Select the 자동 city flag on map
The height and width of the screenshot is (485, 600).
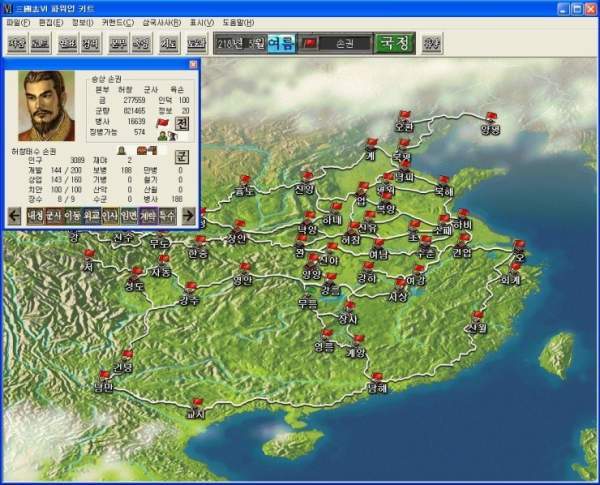163,261
